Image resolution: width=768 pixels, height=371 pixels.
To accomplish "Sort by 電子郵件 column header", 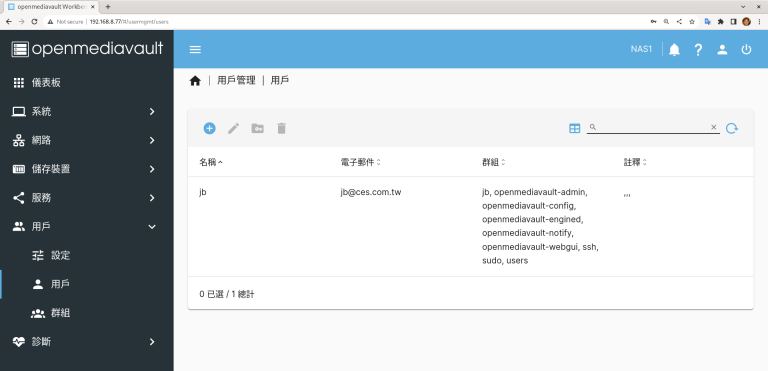I will pos(360,162).
